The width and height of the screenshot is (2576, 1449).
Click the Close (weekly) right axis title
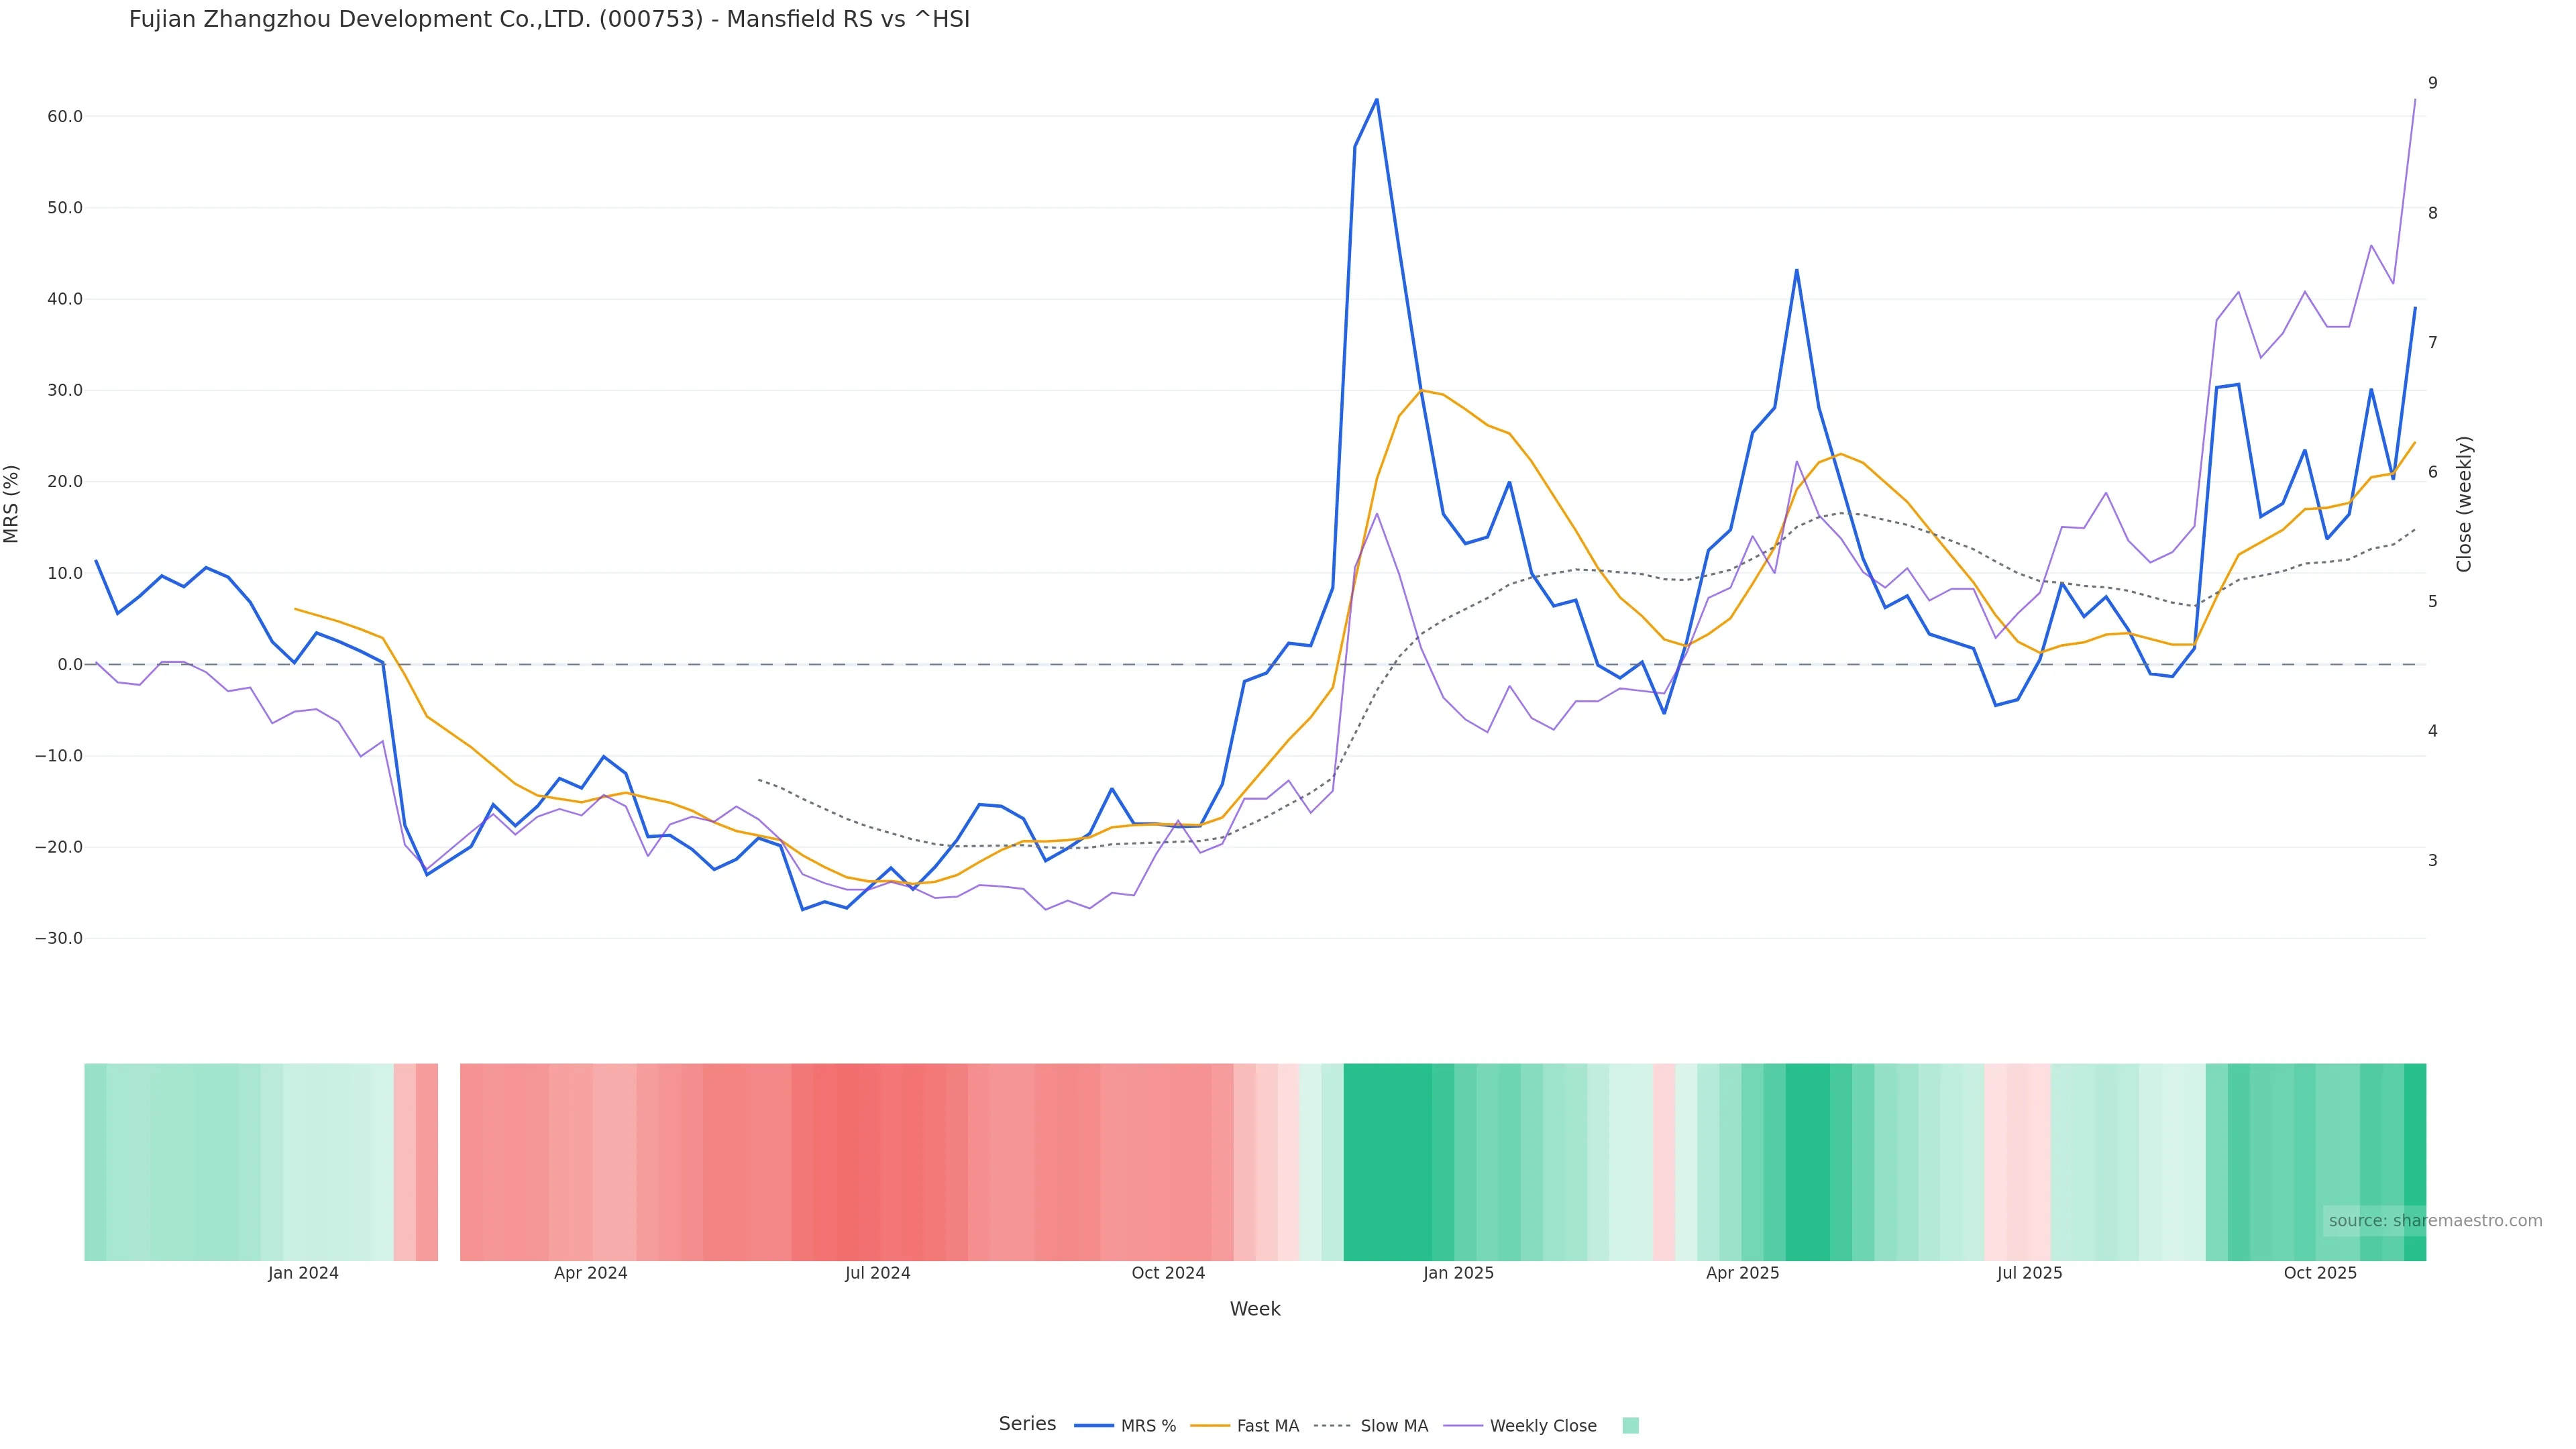(x=2464, y=504)
